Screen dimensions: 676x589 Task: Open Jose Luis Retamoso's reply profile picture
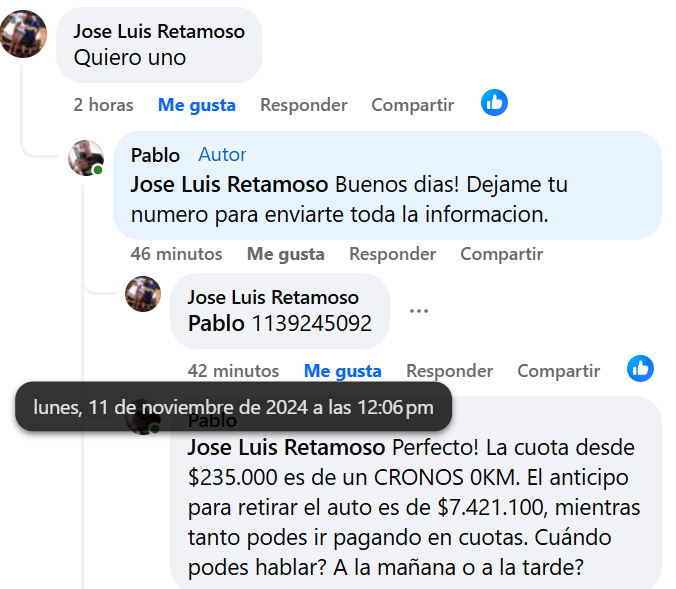[143, 294]
